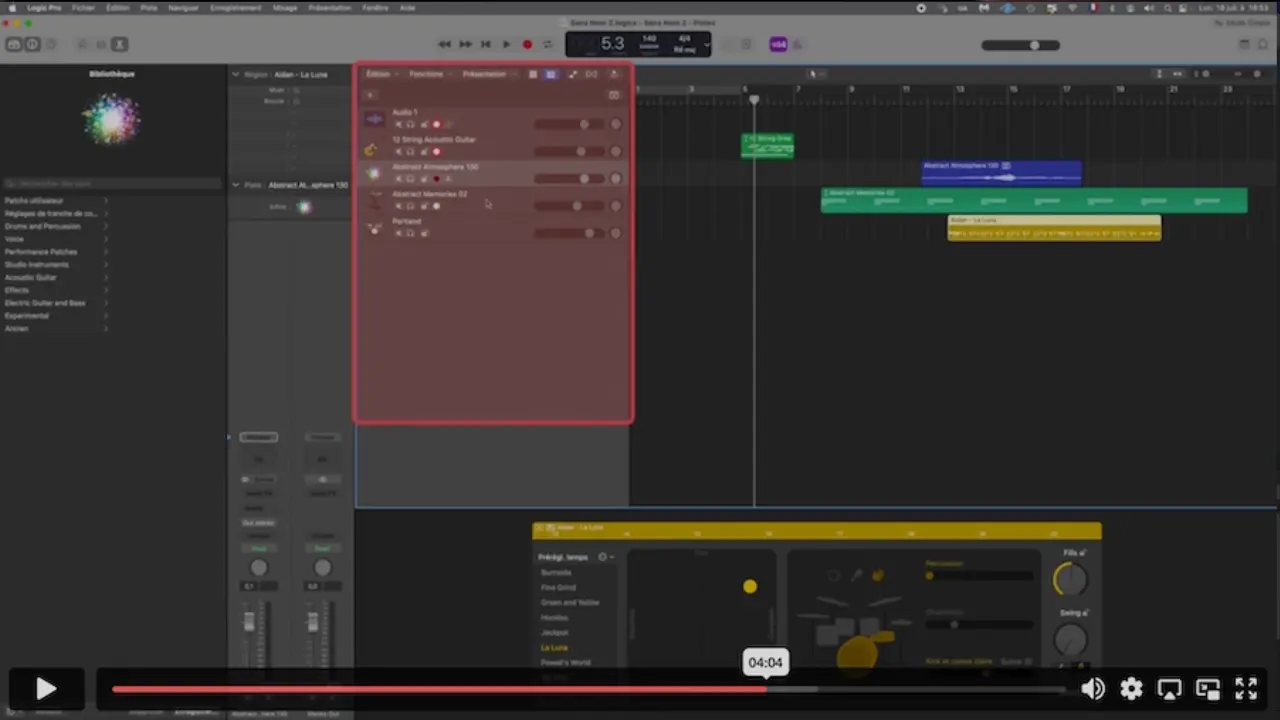Select the Five Grind drummer preset
1280x720 pixels.
pos(558,588)
